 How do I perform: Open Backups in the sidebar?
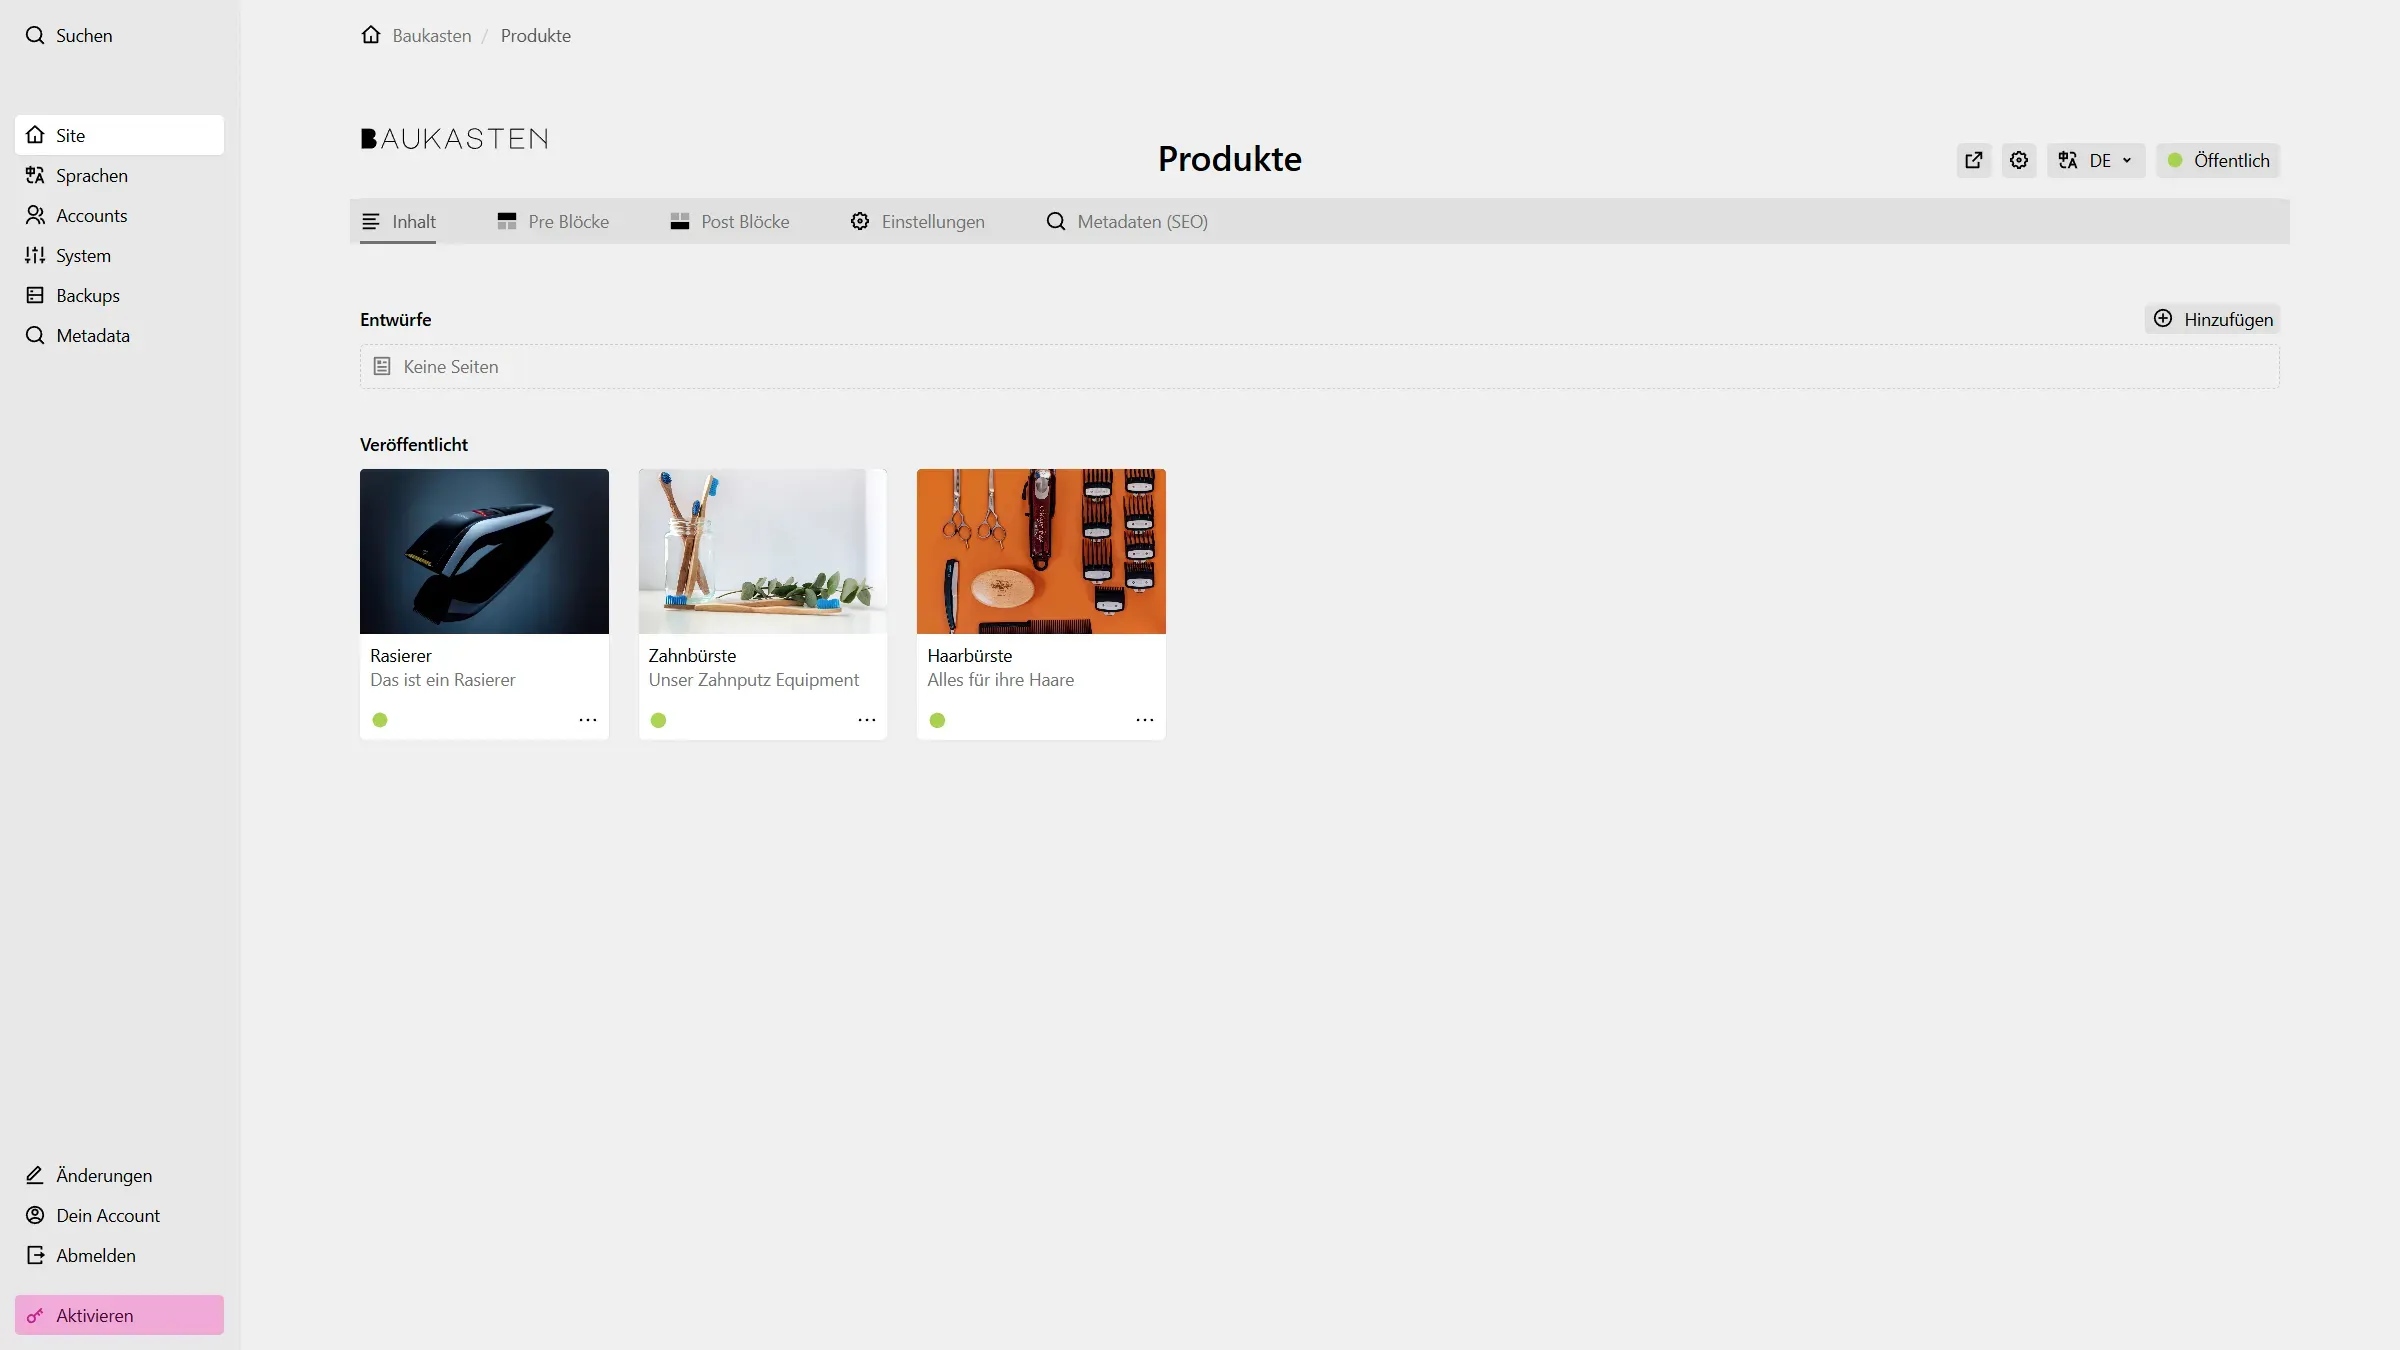[x=87, y=295]
